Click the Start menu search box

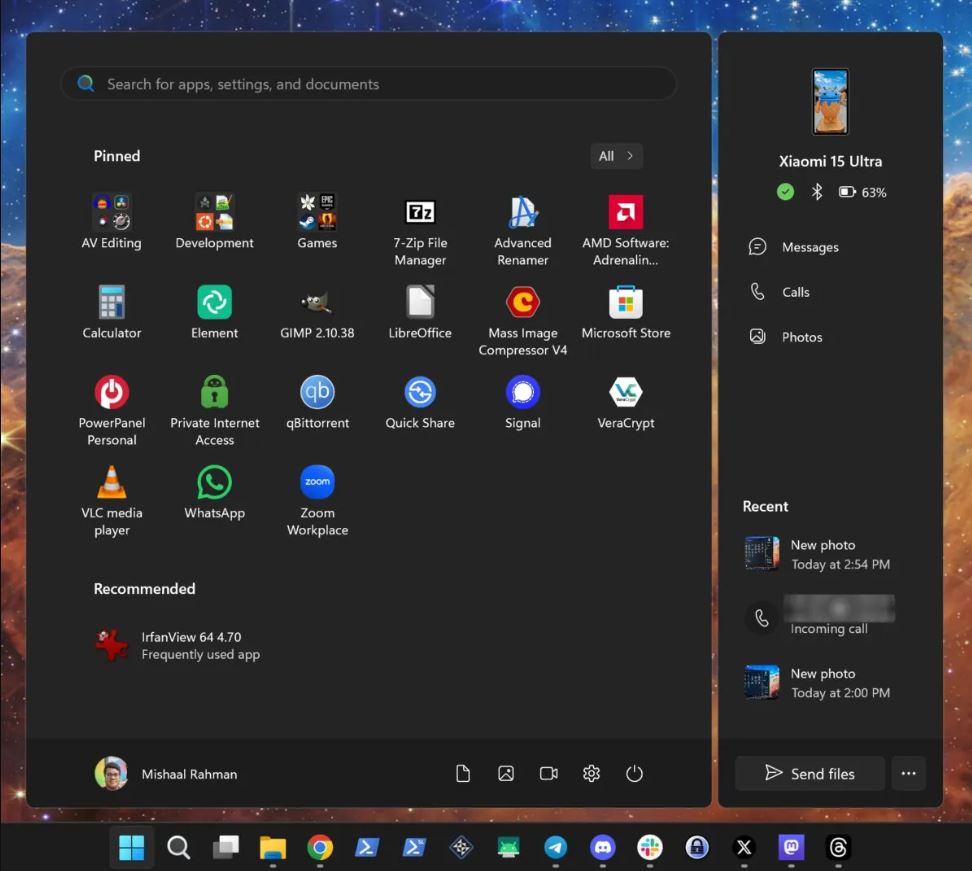[x=368, y=84]
